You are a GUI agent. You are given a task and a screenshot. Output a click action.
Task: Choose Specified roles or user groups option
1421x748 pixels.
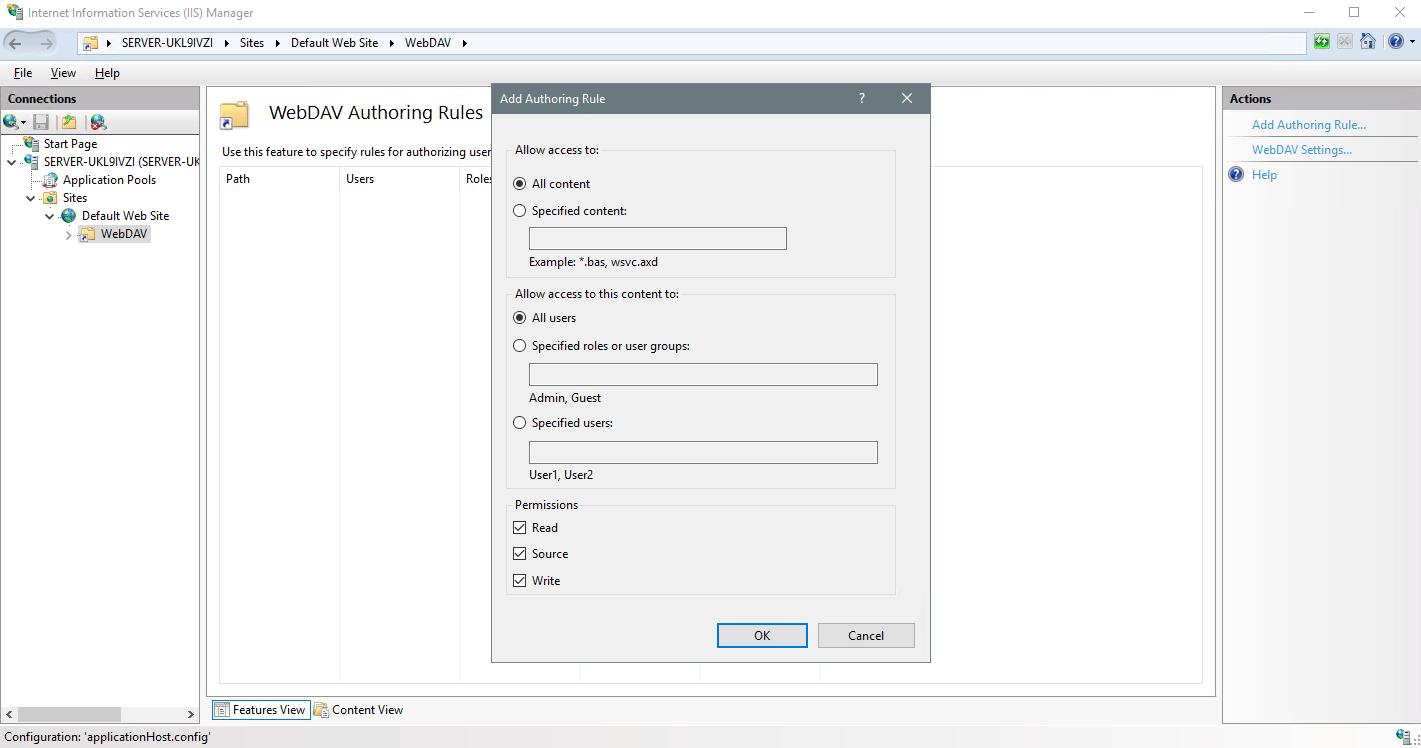point(519,346)
